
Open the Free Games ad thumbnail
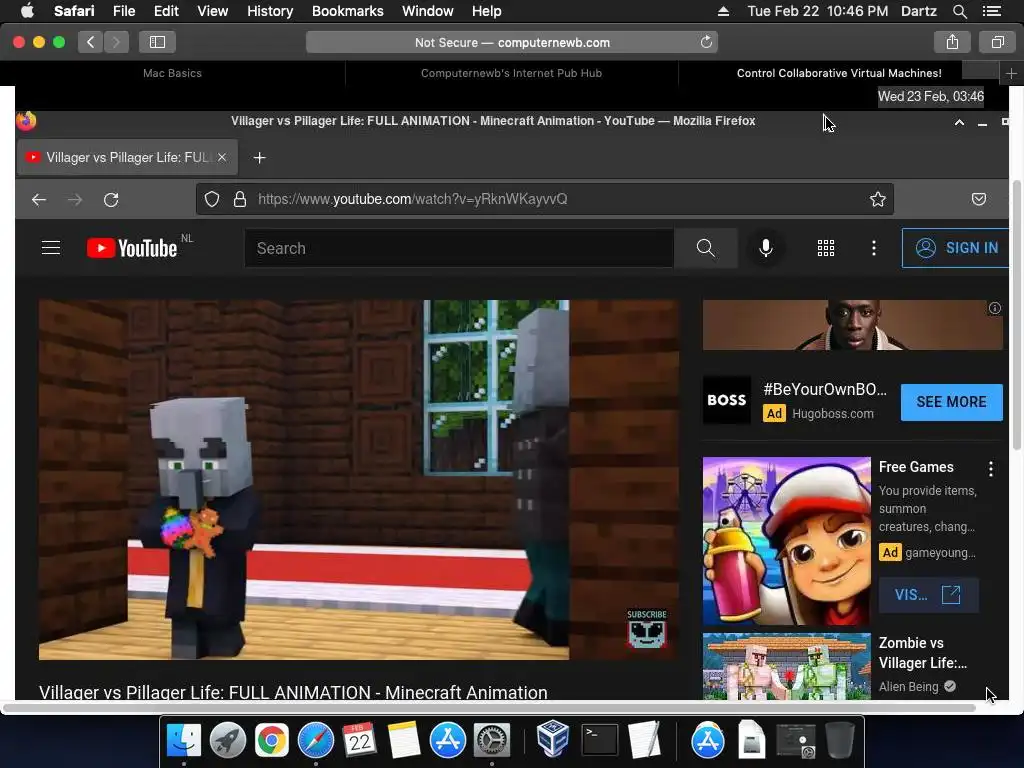(786, 541)
